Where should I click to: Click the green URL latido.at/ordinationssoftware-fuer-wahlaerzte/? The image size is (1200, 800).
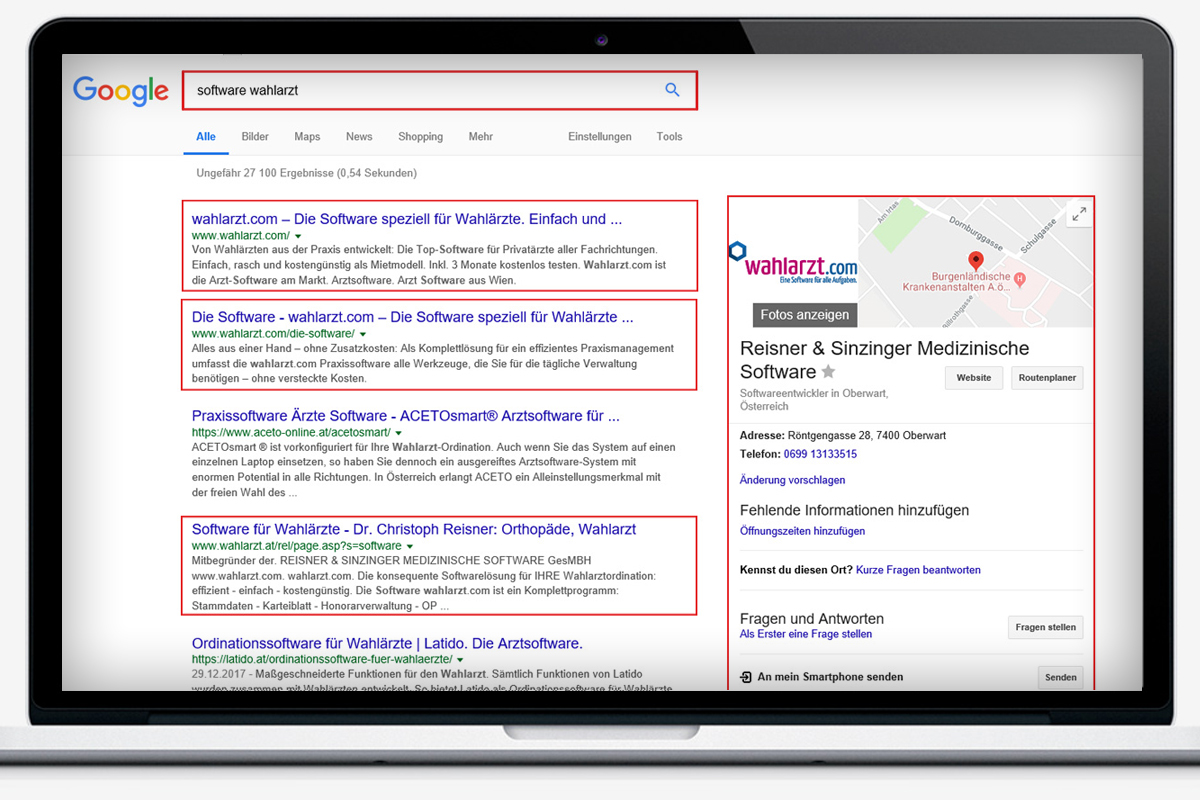click(322, 660)
